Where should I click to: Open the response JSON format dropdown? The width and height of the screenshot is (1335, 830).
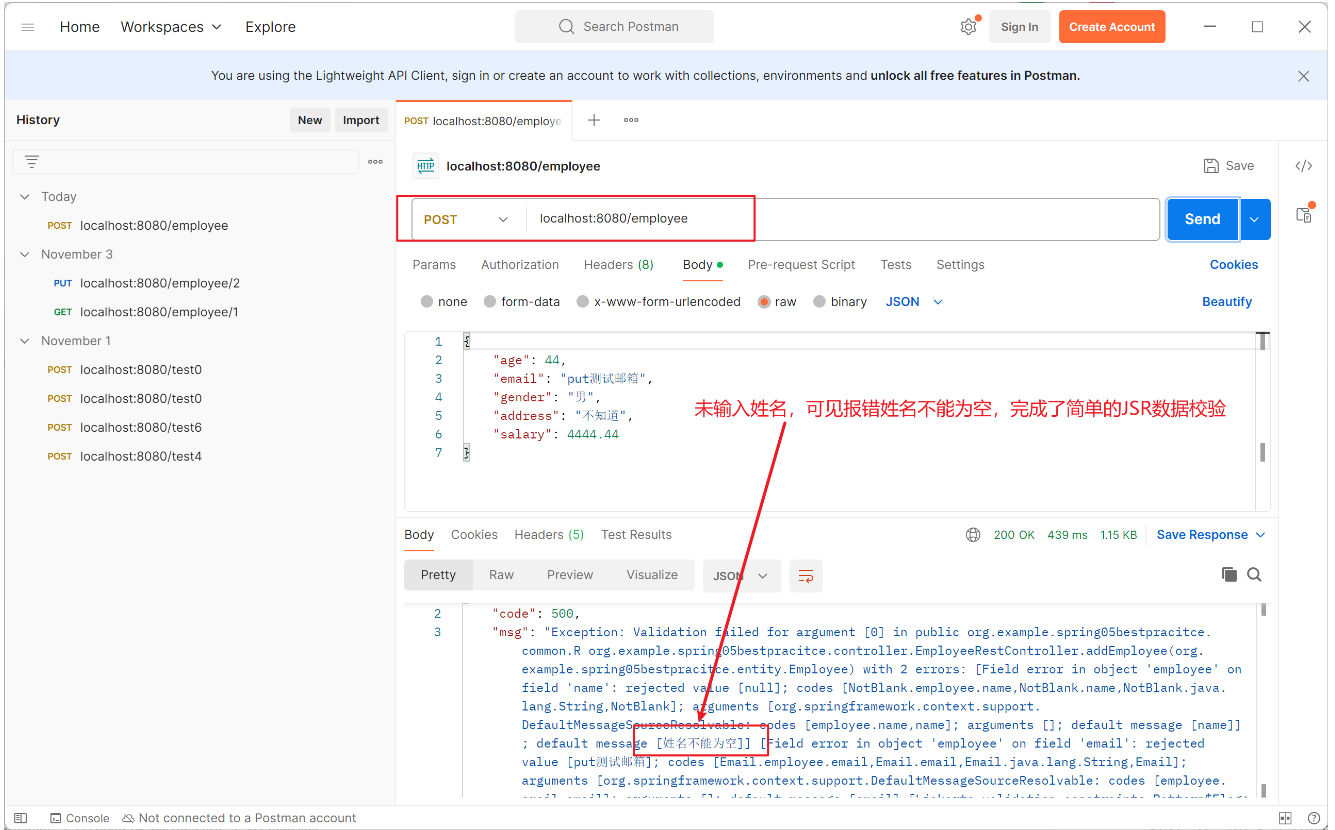pos(741,576)
